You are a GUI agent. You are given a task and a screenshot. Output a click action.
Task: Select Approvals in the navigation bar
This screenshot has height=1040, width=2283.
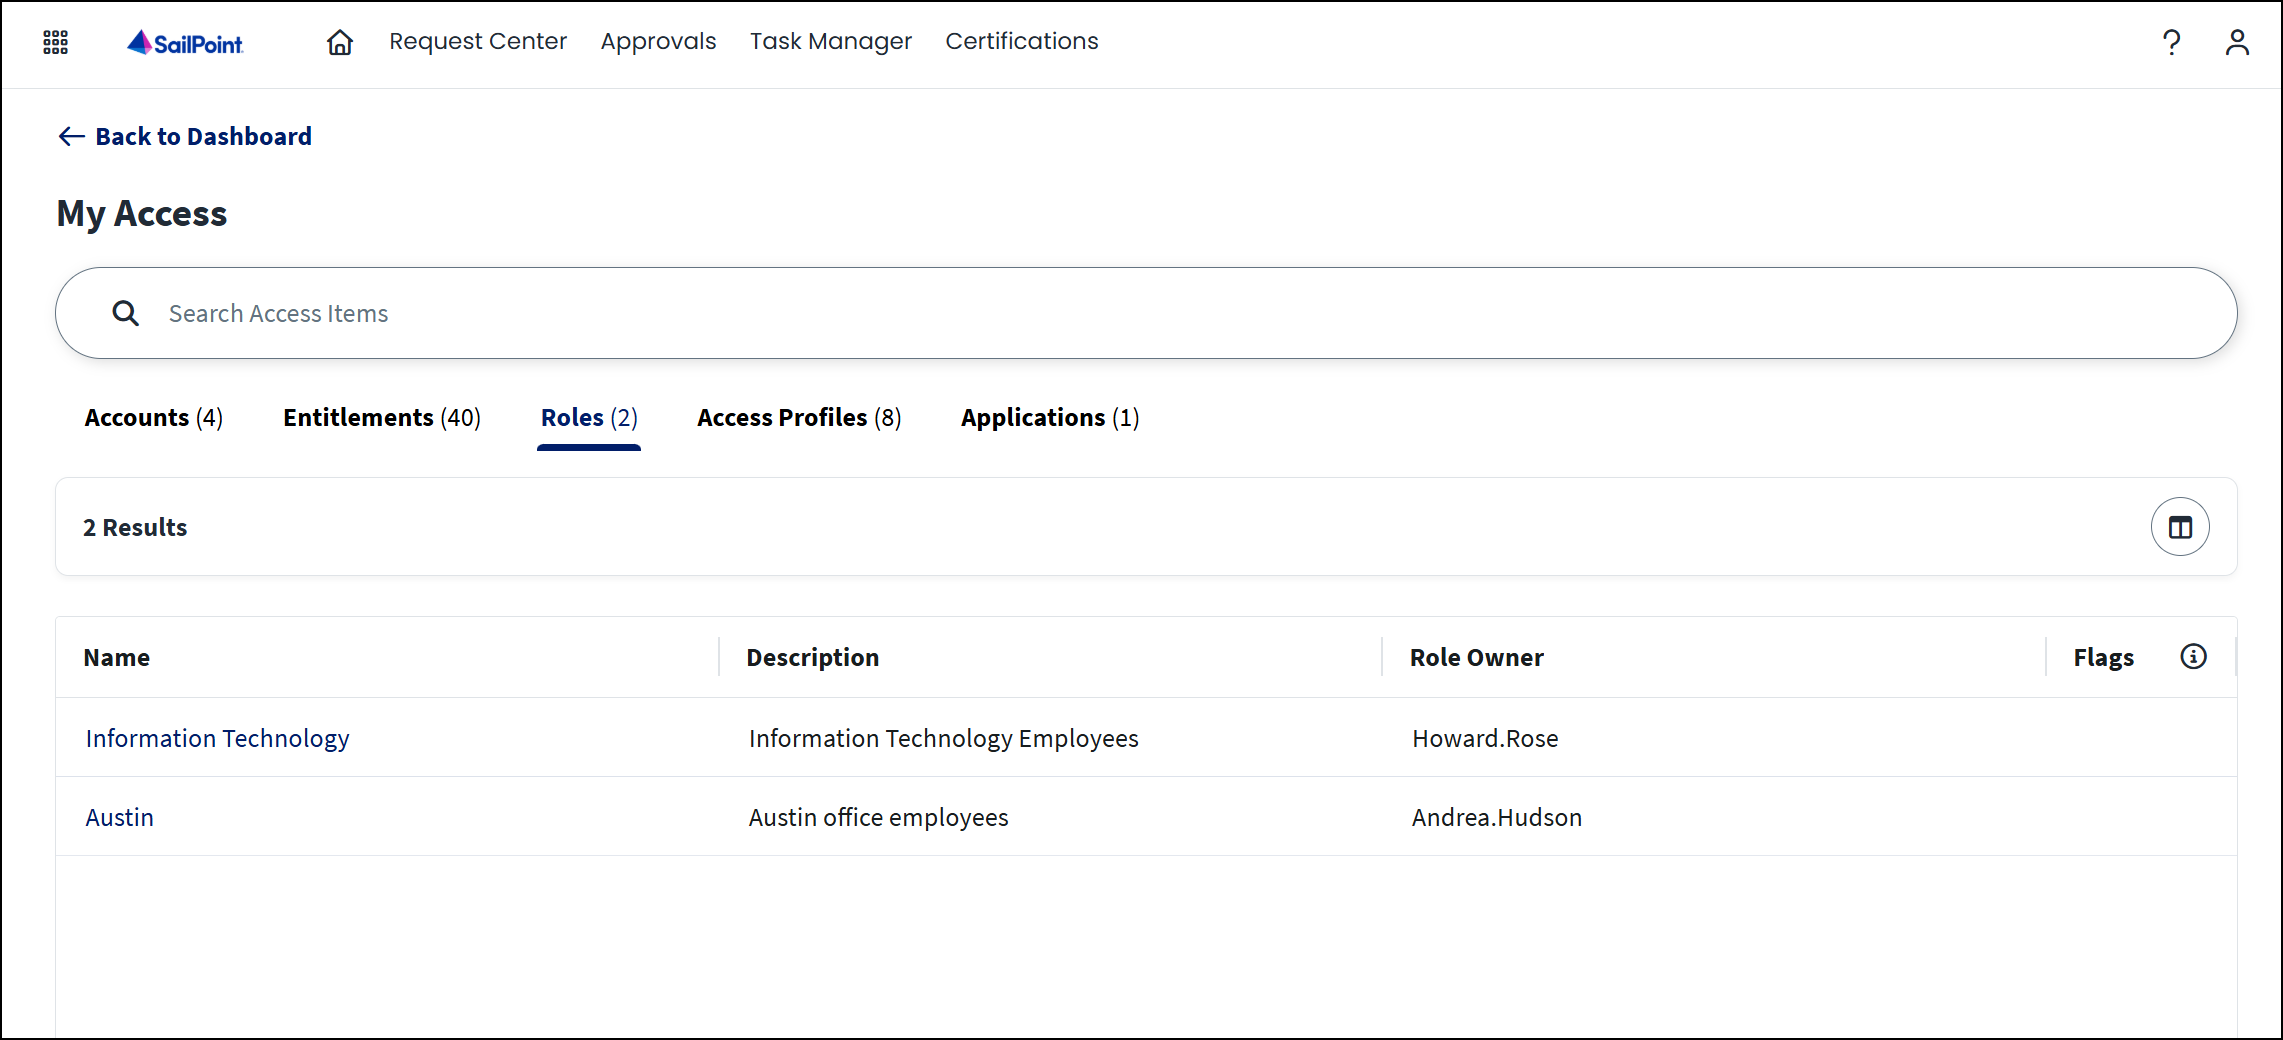658,41
